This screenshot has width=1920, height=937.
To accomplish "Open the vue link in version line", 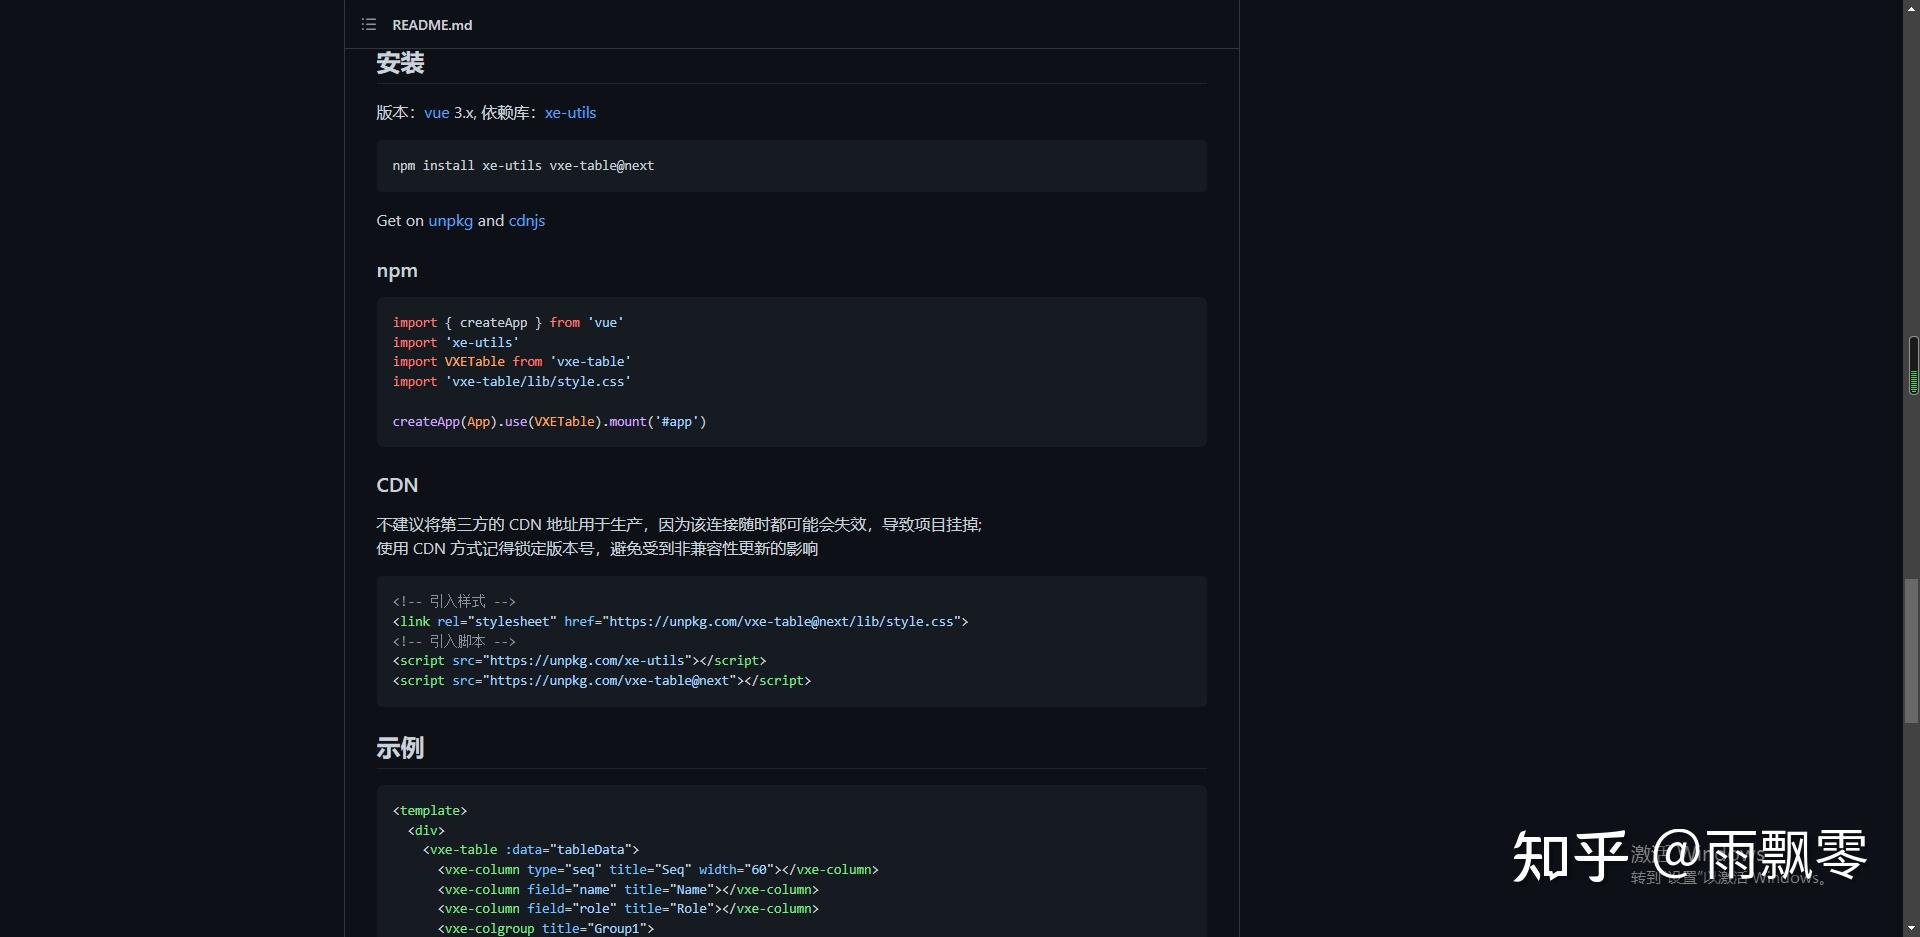I will tap(436, 113).
